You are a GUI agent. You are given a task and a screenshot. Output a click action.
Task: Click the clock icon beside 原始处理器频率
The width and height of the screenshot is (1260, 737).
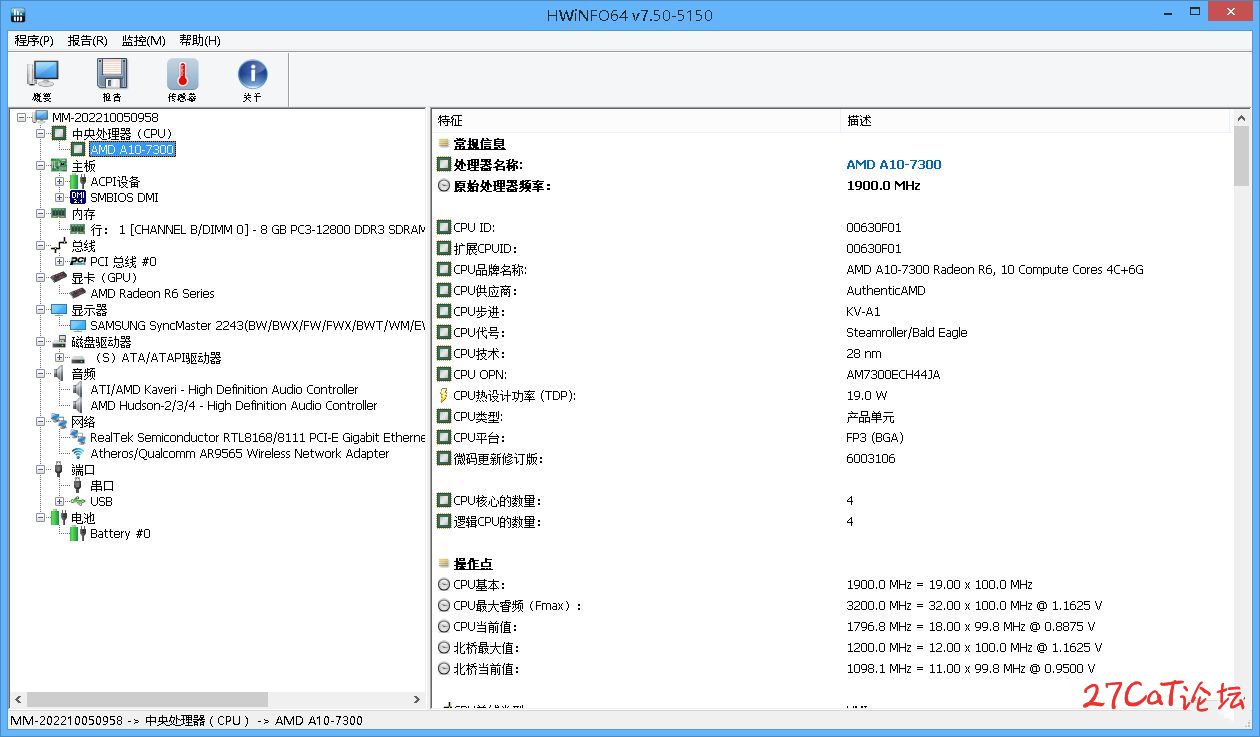pos(444,185)
